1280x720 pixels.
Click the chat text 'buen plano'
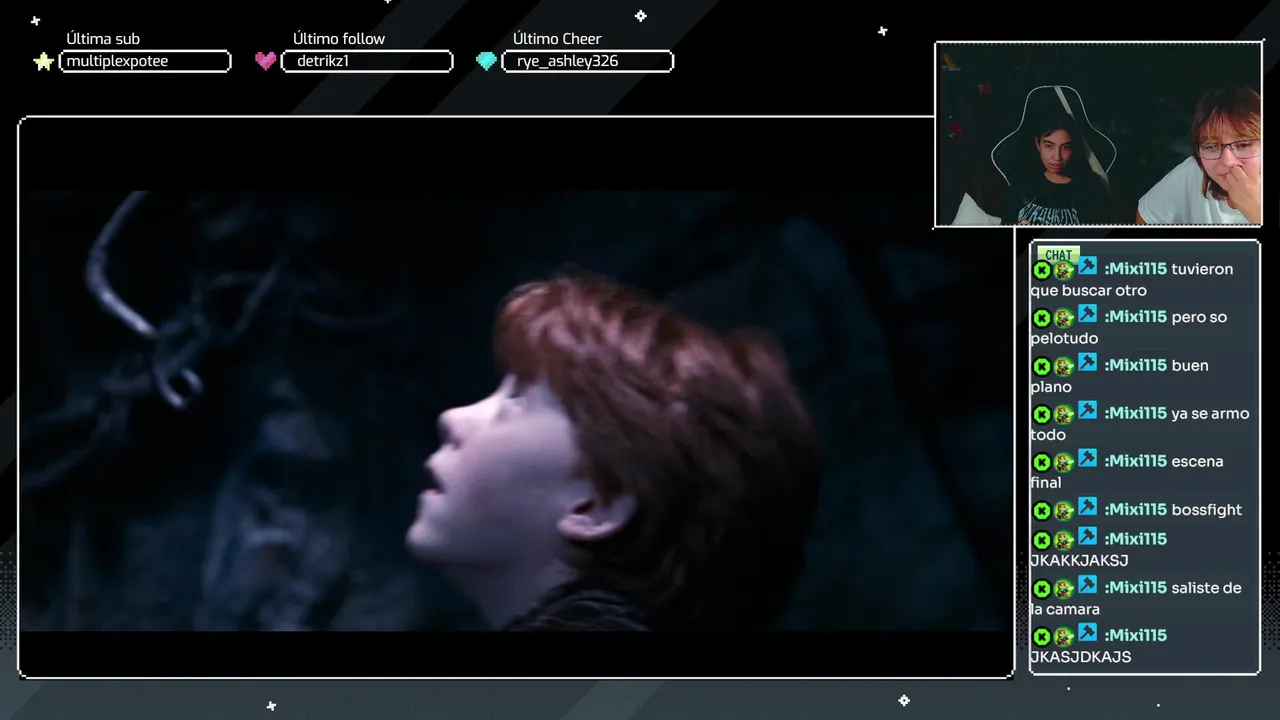click(x=1120, y=376)
